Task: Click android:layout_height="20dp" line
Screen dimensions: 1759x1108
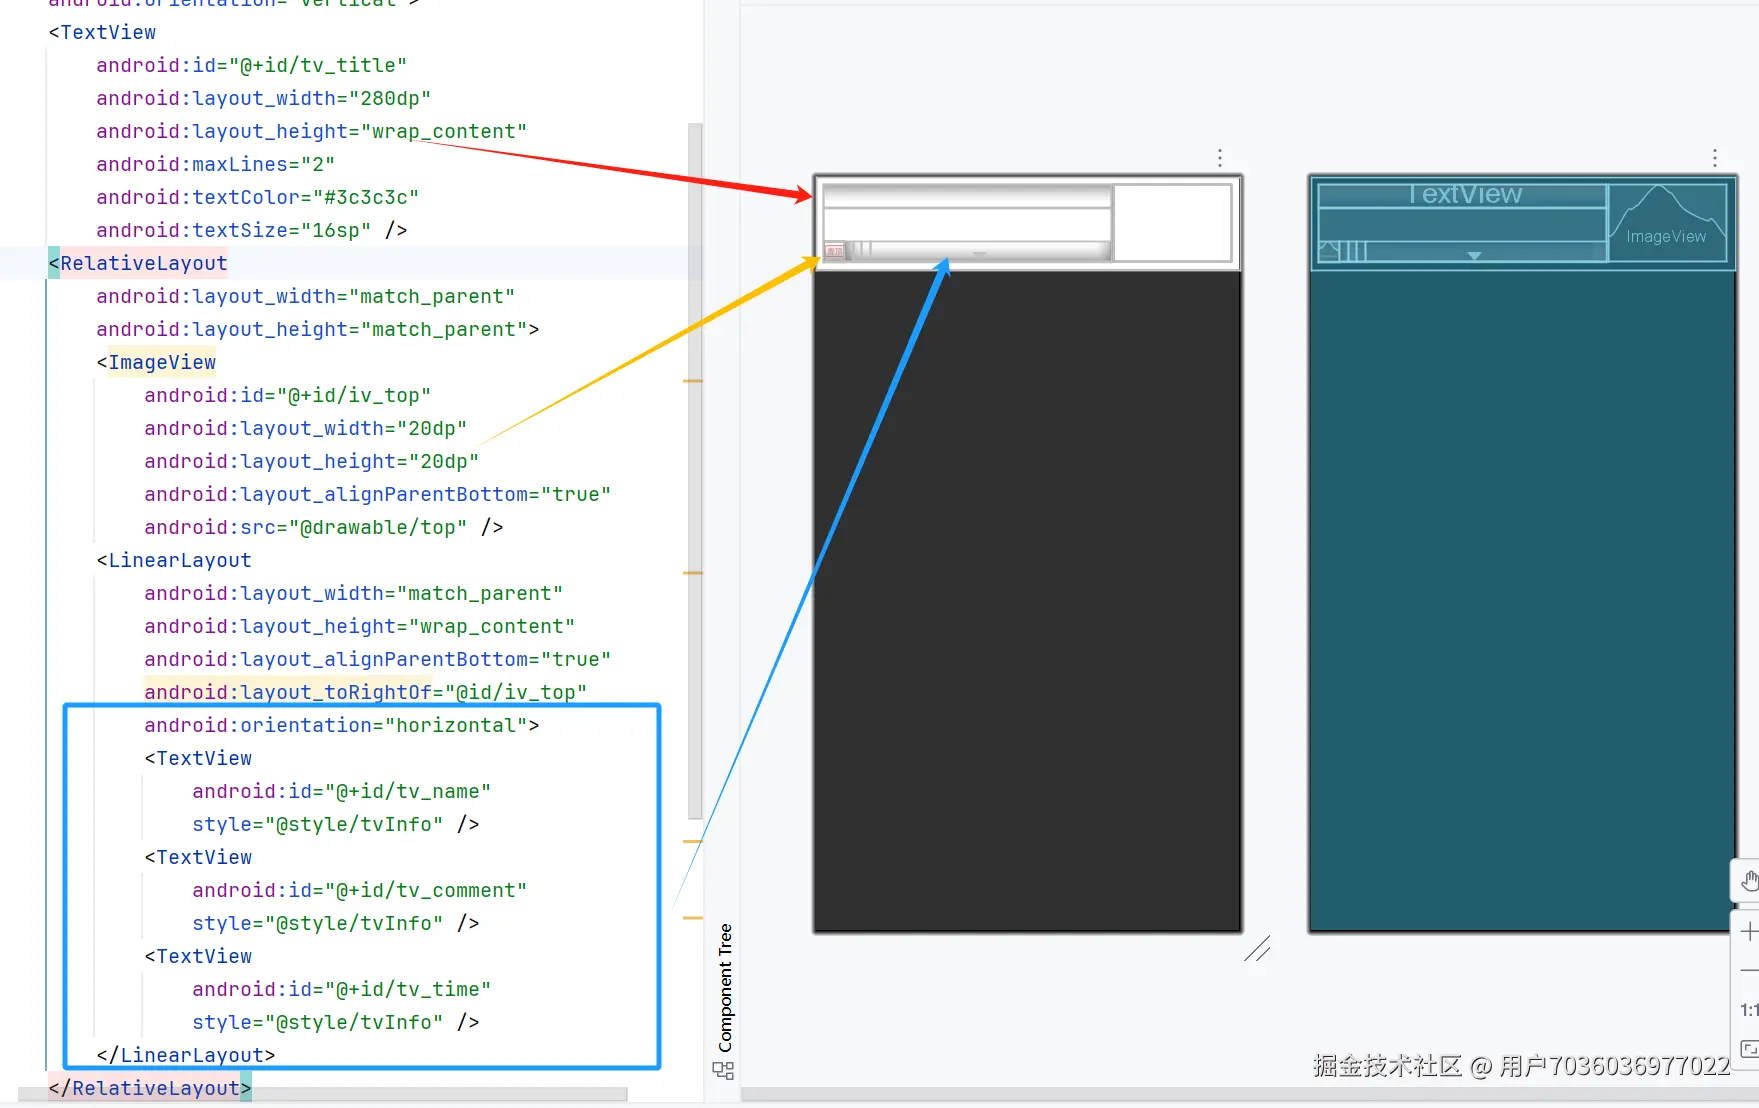Action: [312, 461]
